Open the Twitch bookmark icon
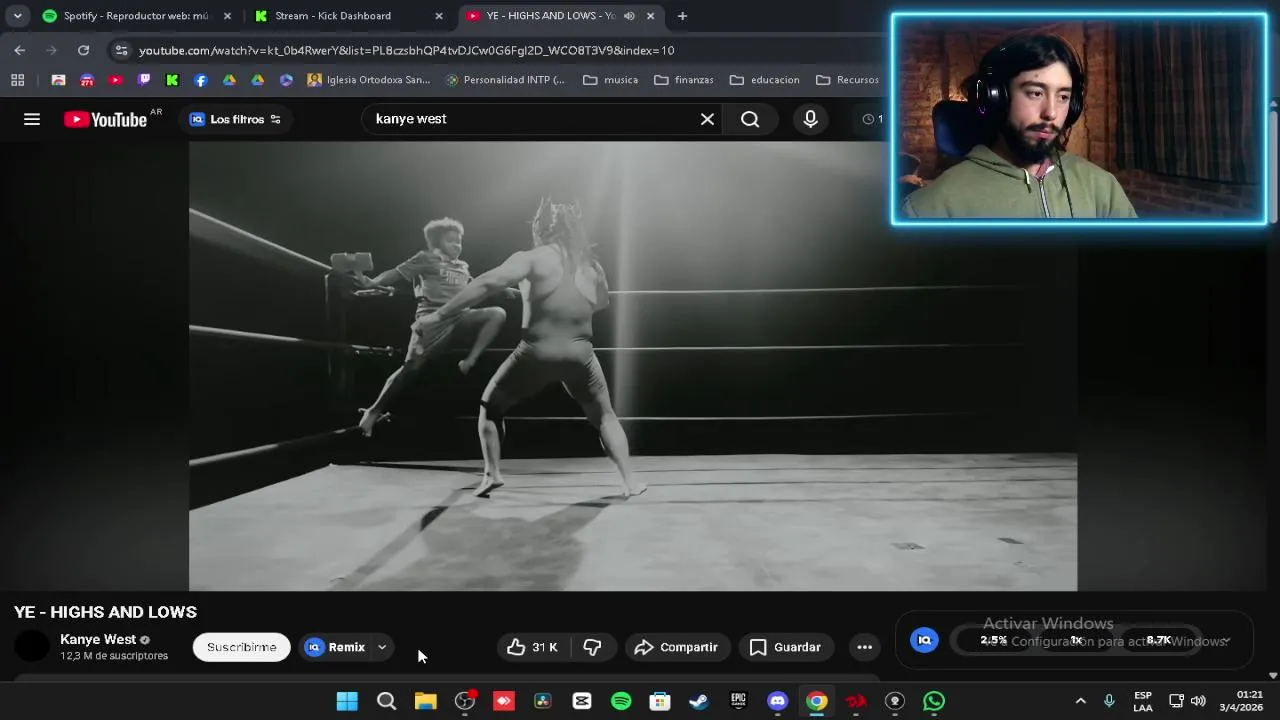 [144, 80]
